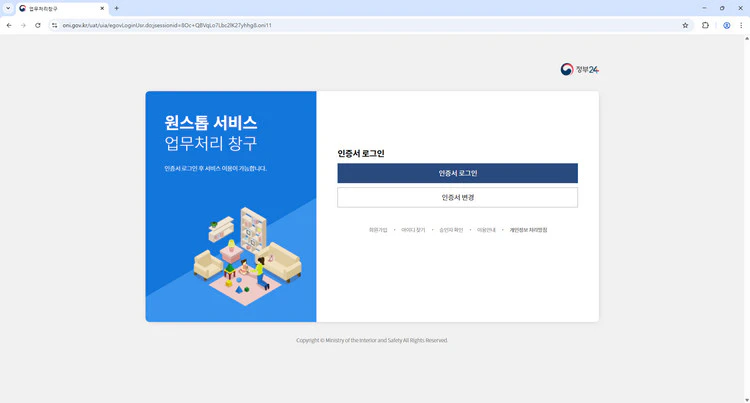Click the browser back arrow
Image resolution: width=750 pixels, height=403 pixels.
pos(9,25)
